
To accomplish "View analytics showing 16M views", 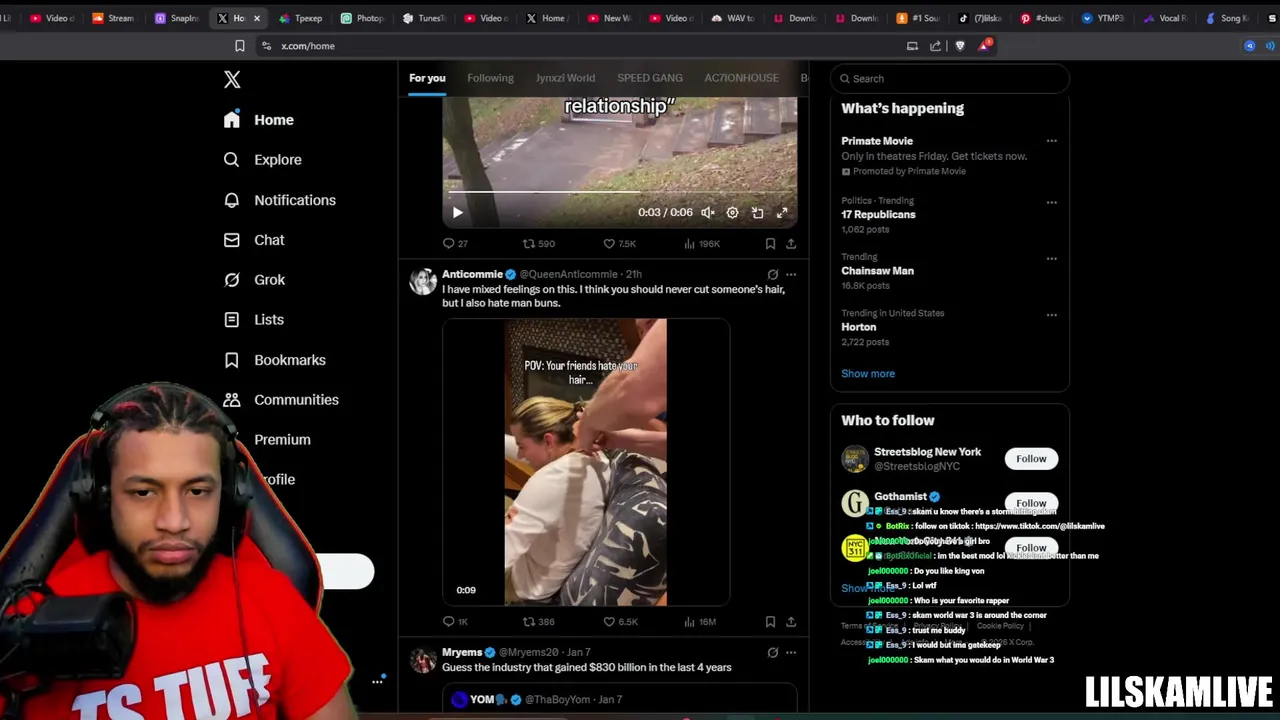I will (x=700, y=622).
